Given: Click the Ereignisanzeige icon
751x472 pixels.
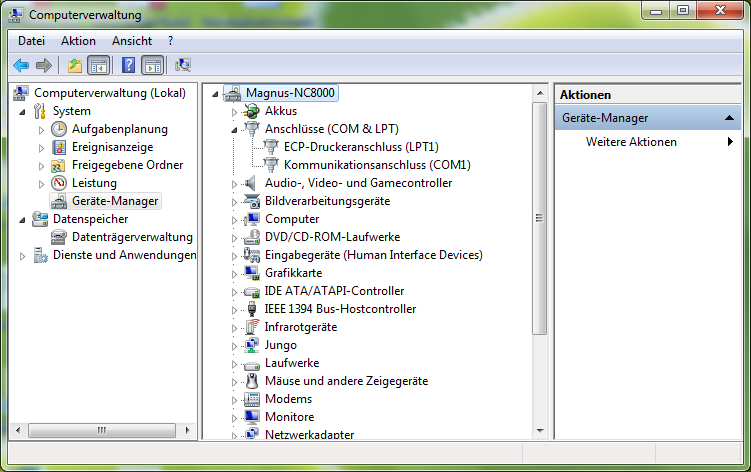Looking at the screenshot, I should (59, 147).
